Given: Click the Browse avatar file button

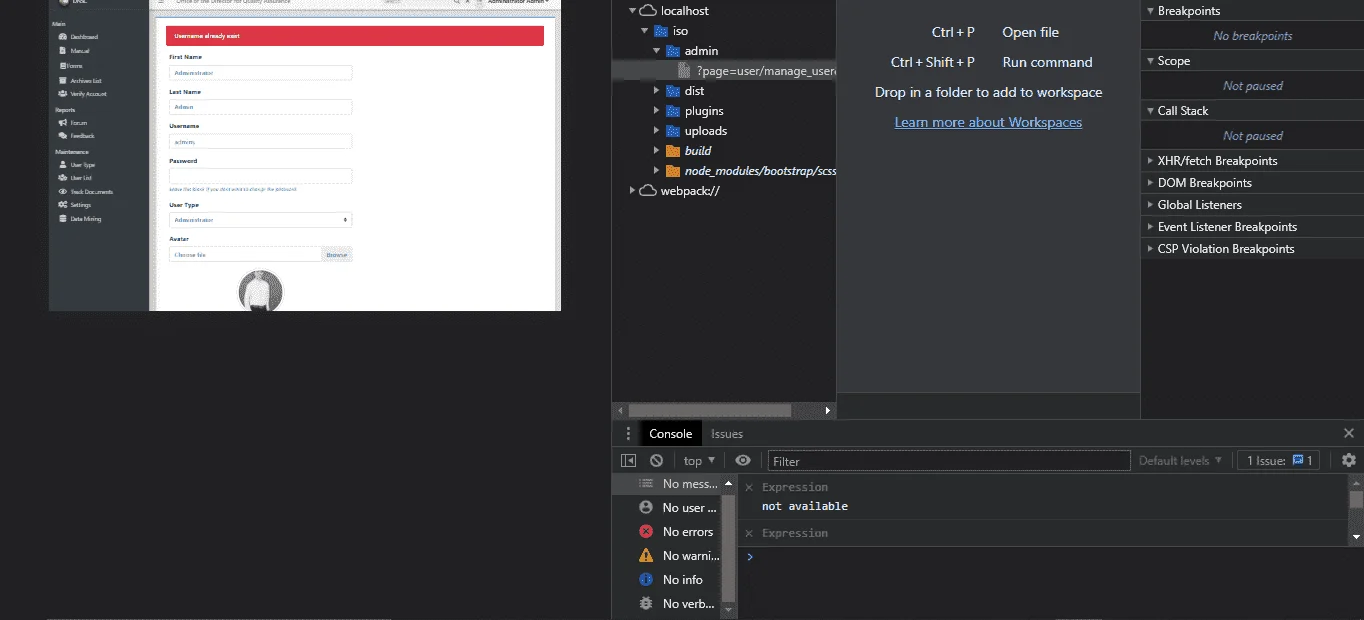Looking at the screenshot, I should point(337,255).
